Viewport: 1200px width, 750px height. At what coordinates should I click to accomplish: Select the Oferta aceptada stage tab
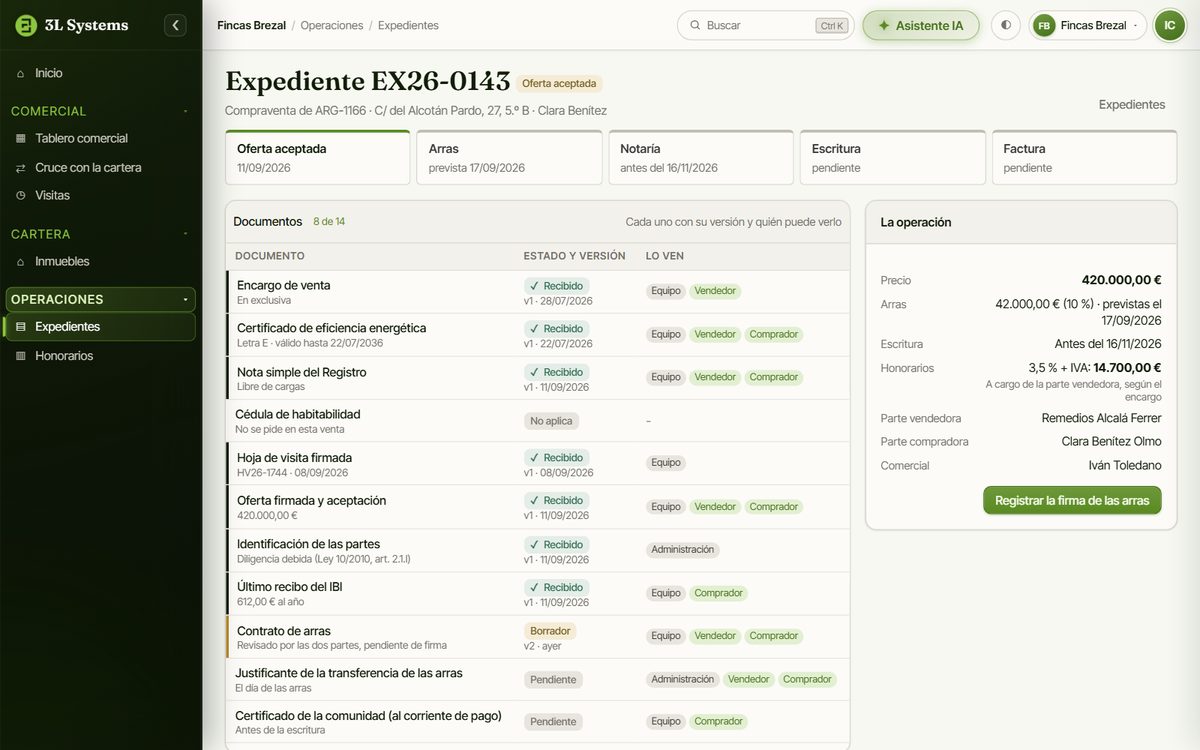click(x=318, y=157)
